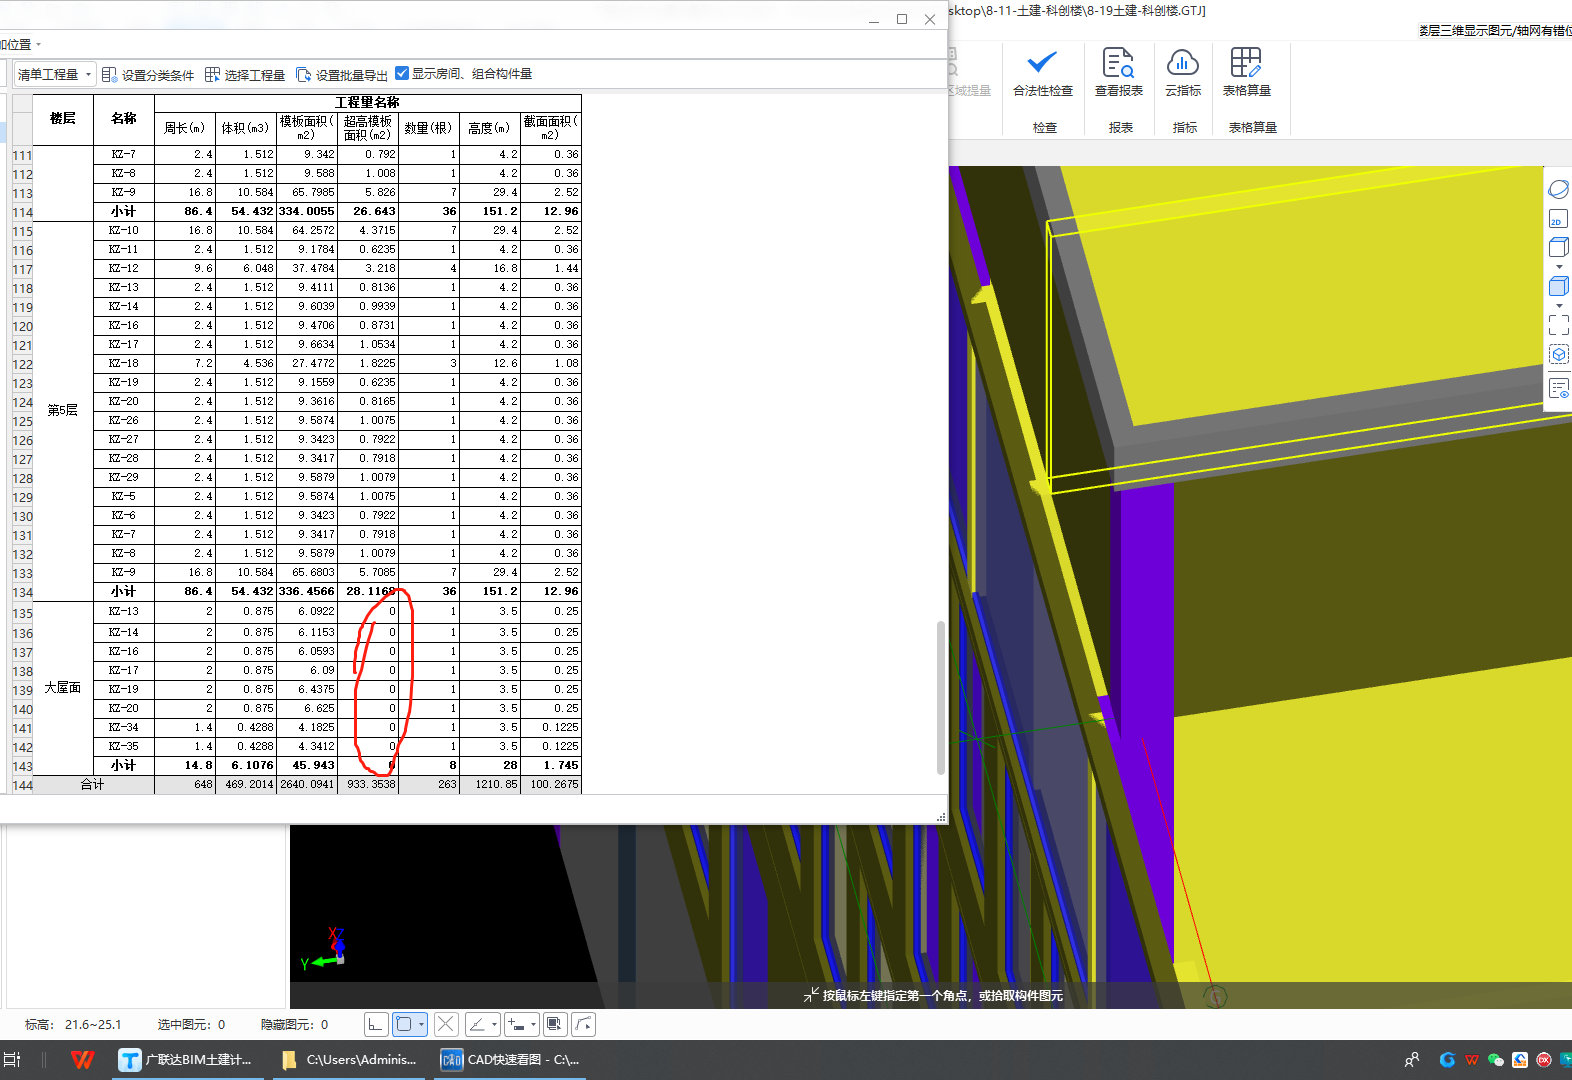This screenshot has height=1080, width=1572.
Task: Click Task View button on taskbar
Action: (12, 1060)
